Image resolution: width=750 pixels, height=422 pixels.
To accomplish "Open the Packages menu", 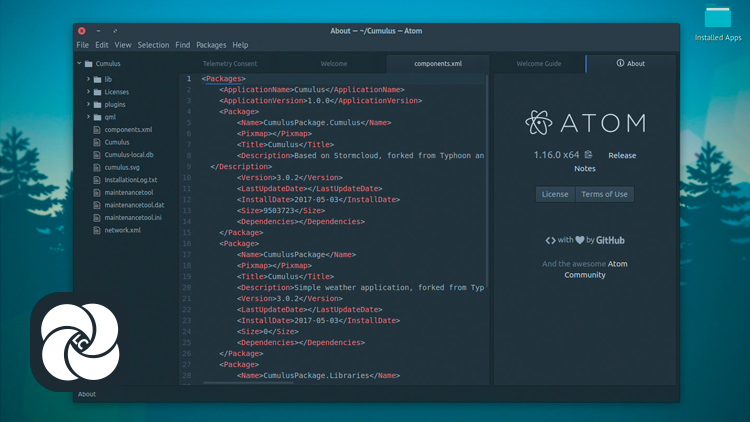I will (211, 45).
